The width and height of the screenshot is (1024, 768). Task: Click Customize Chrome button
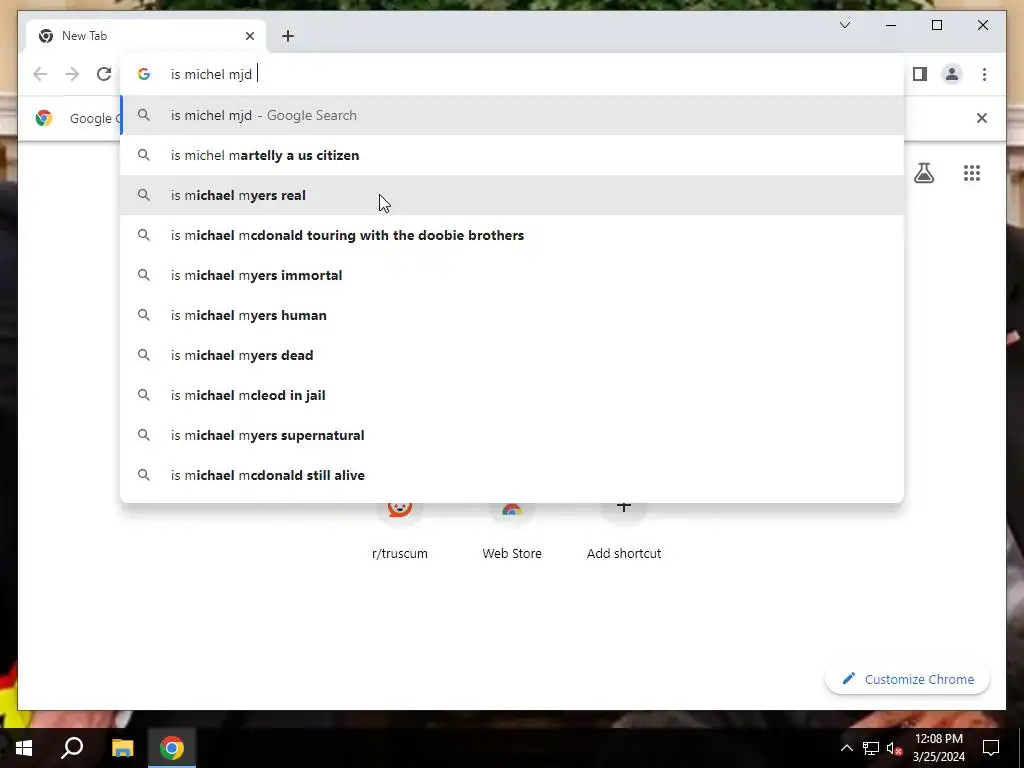pos(907,679)
